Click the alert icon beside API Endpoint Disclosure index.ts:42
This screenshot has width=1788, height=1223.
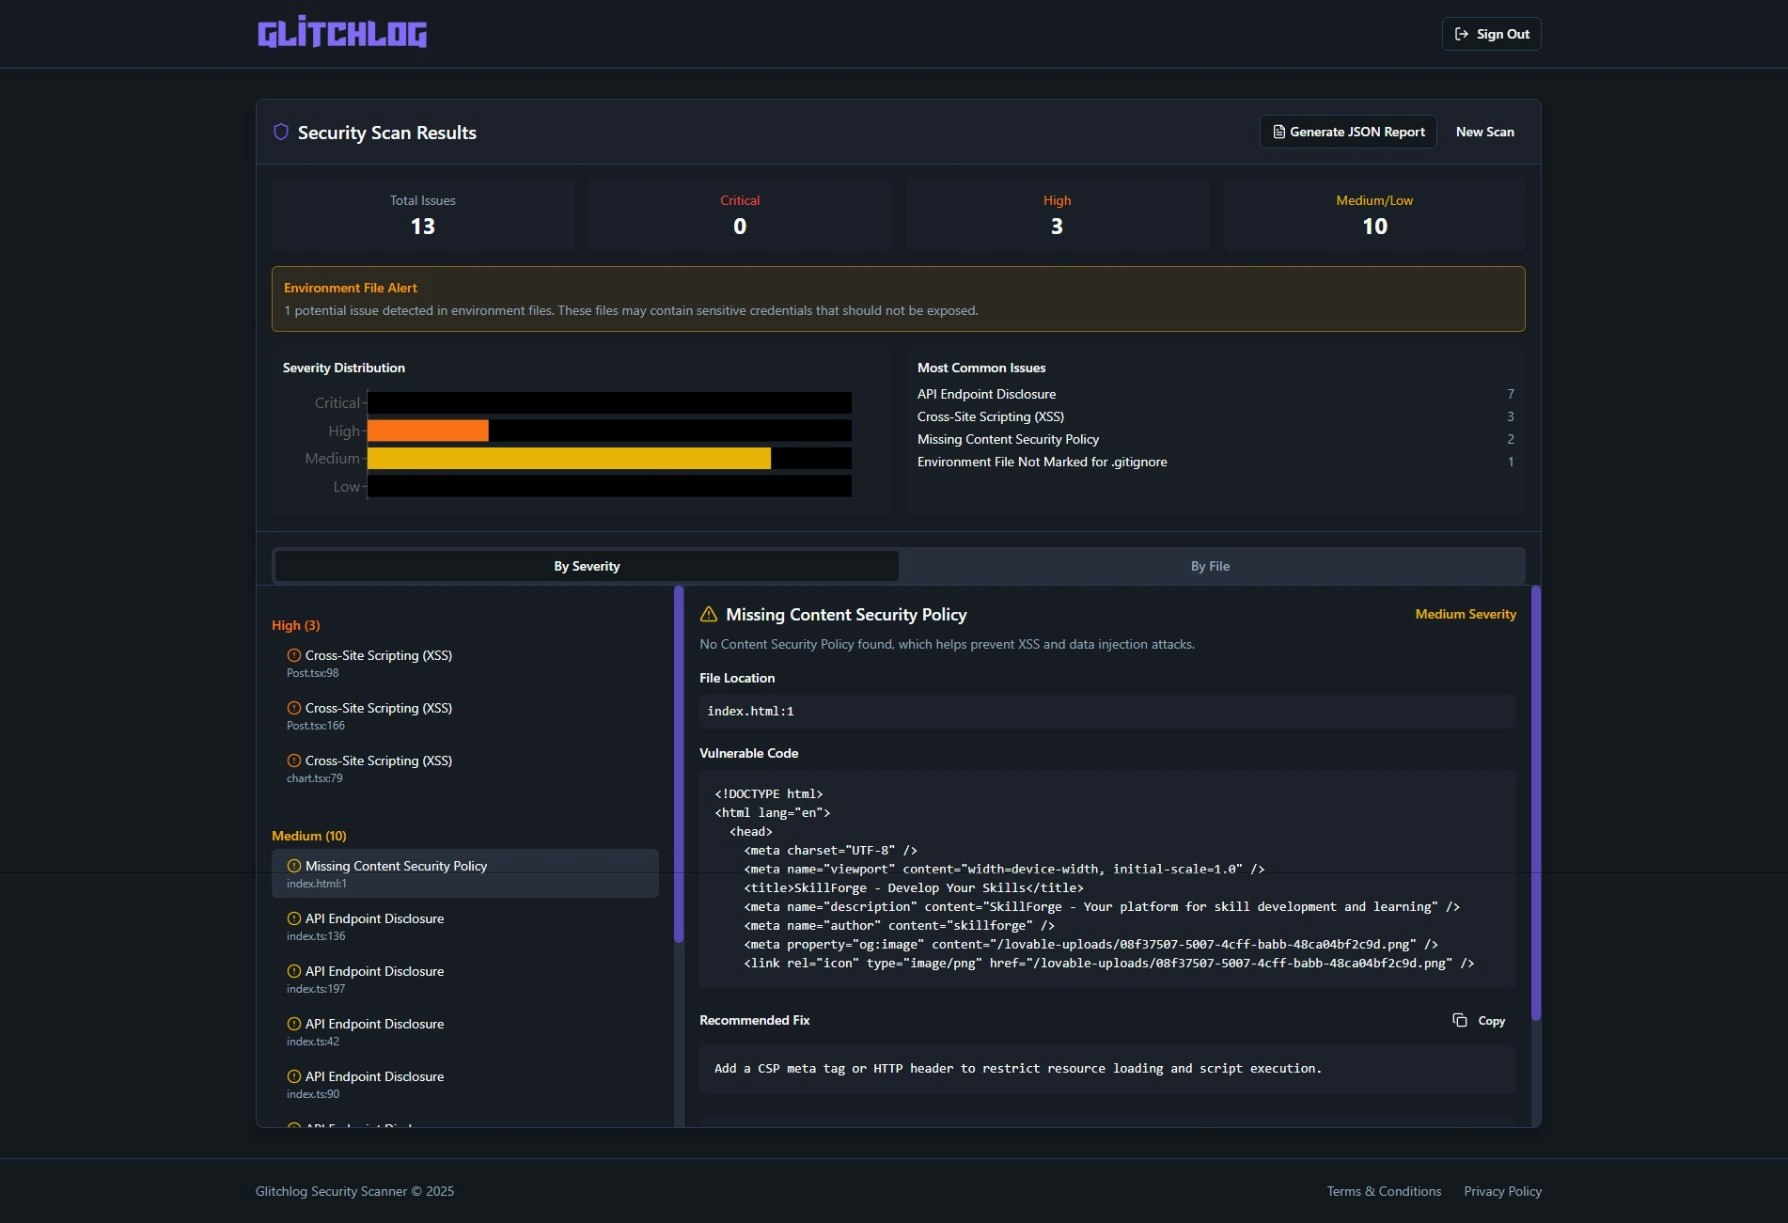click(x=293, y=1023)
